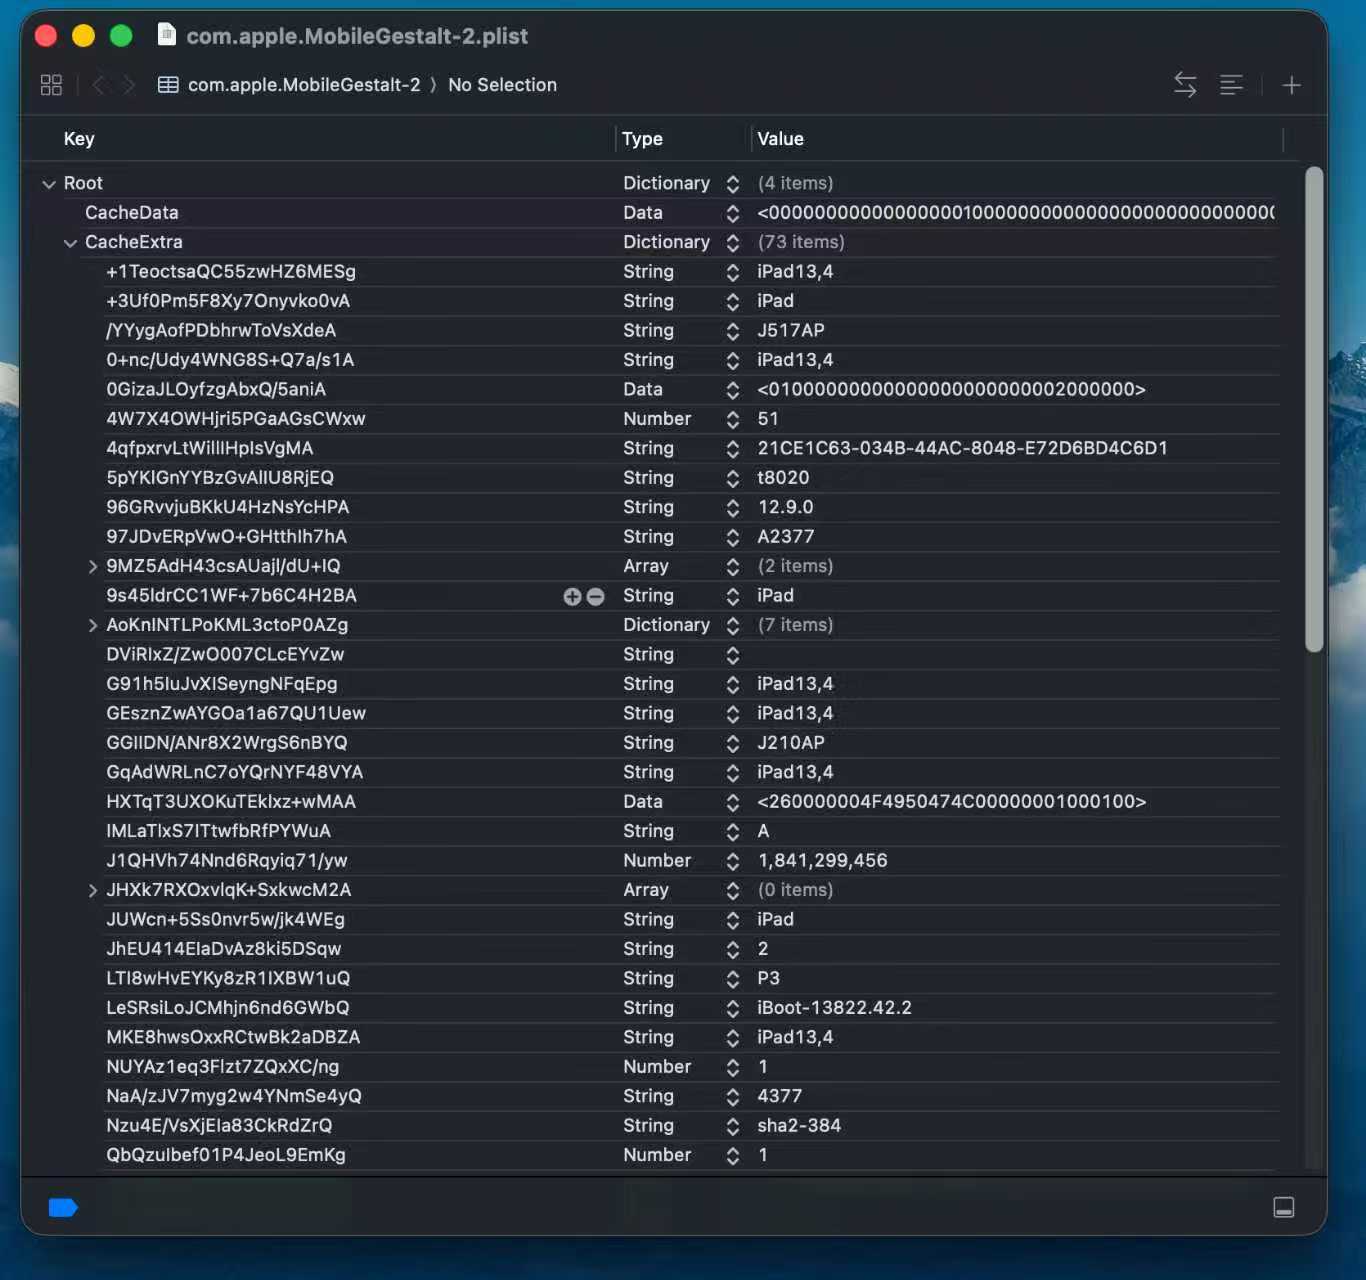Open the related items grid icon

tap(51, 85)
